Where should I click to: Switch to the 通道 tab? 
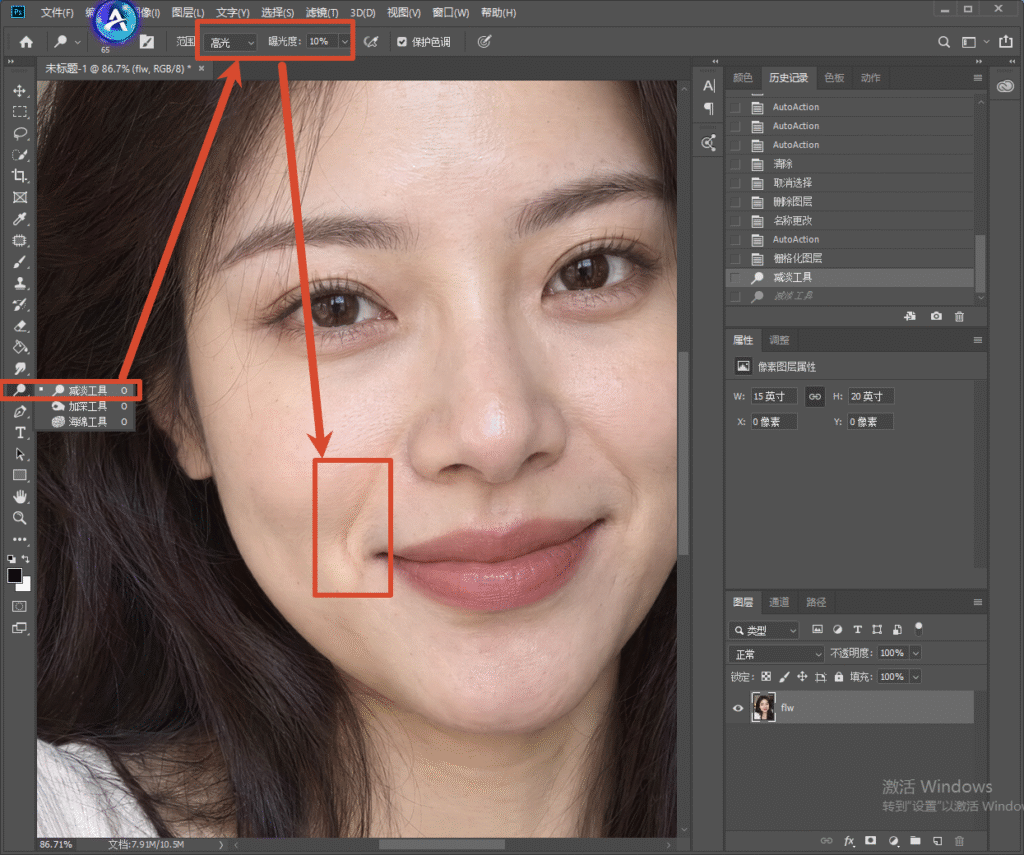click(x=779, y=602)
